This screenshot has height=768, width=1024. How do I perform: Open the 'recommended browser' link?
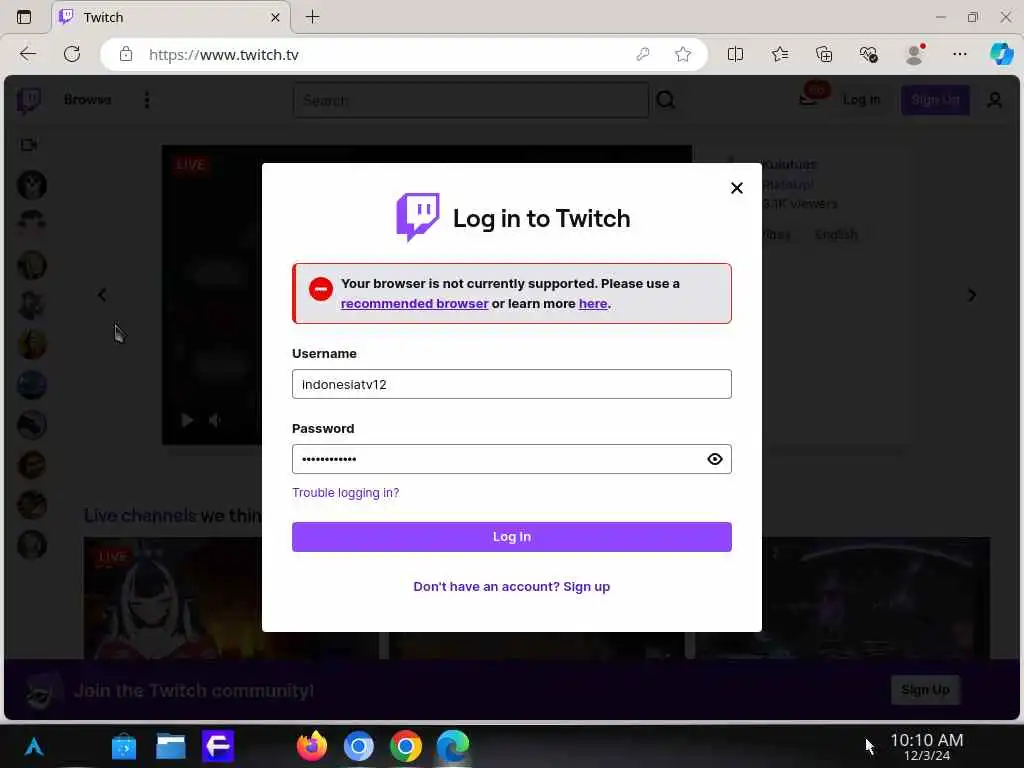414,304
